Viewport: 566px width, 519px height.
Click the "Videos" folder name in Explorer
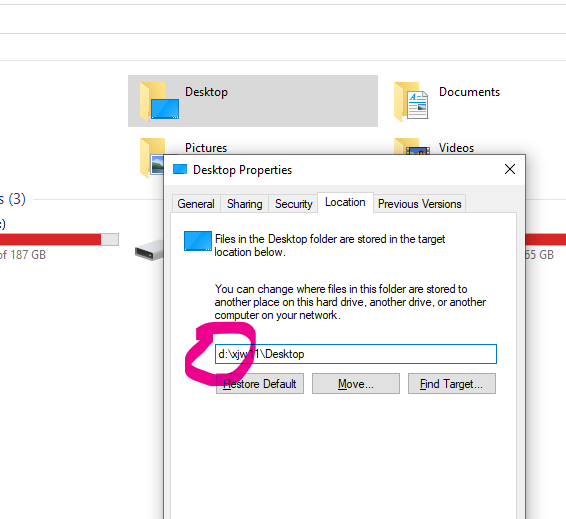tap(456, 148)
